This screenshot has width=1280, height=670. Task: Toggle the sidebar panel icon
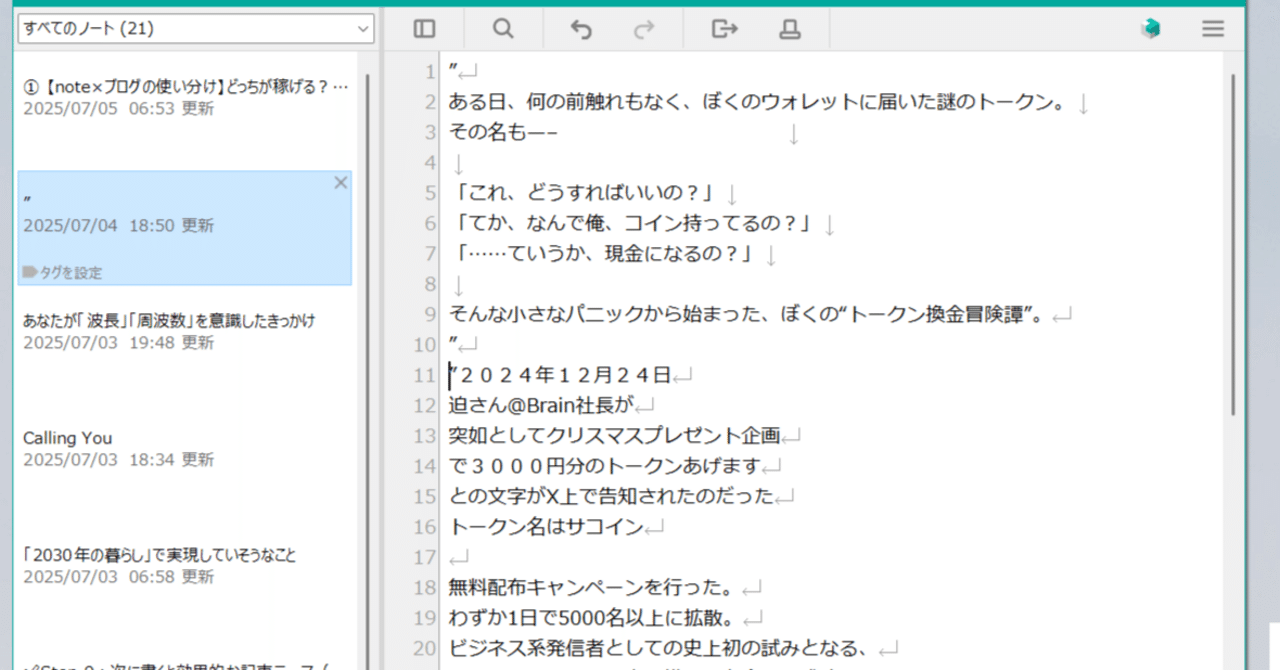point(424,29)
